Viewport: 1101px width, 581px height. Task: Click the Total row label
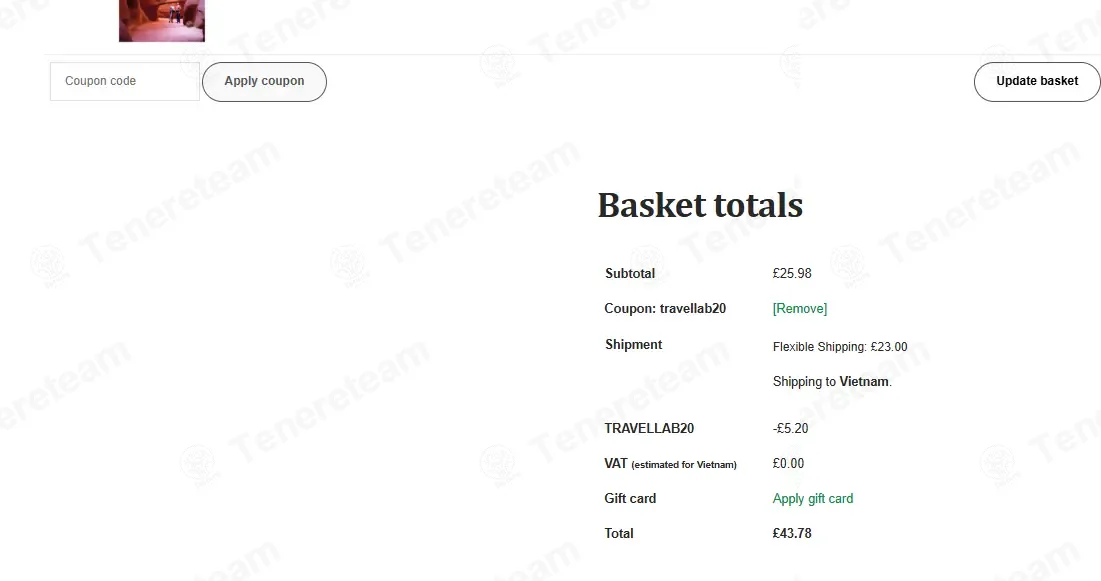point(619,533)
